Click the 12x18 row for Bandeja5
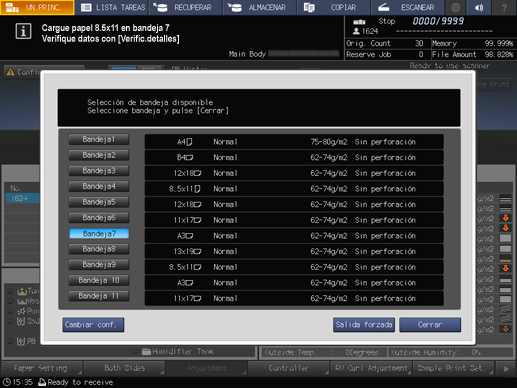The width and height of the screenshot is (517, 388). [x=294, y=204]
